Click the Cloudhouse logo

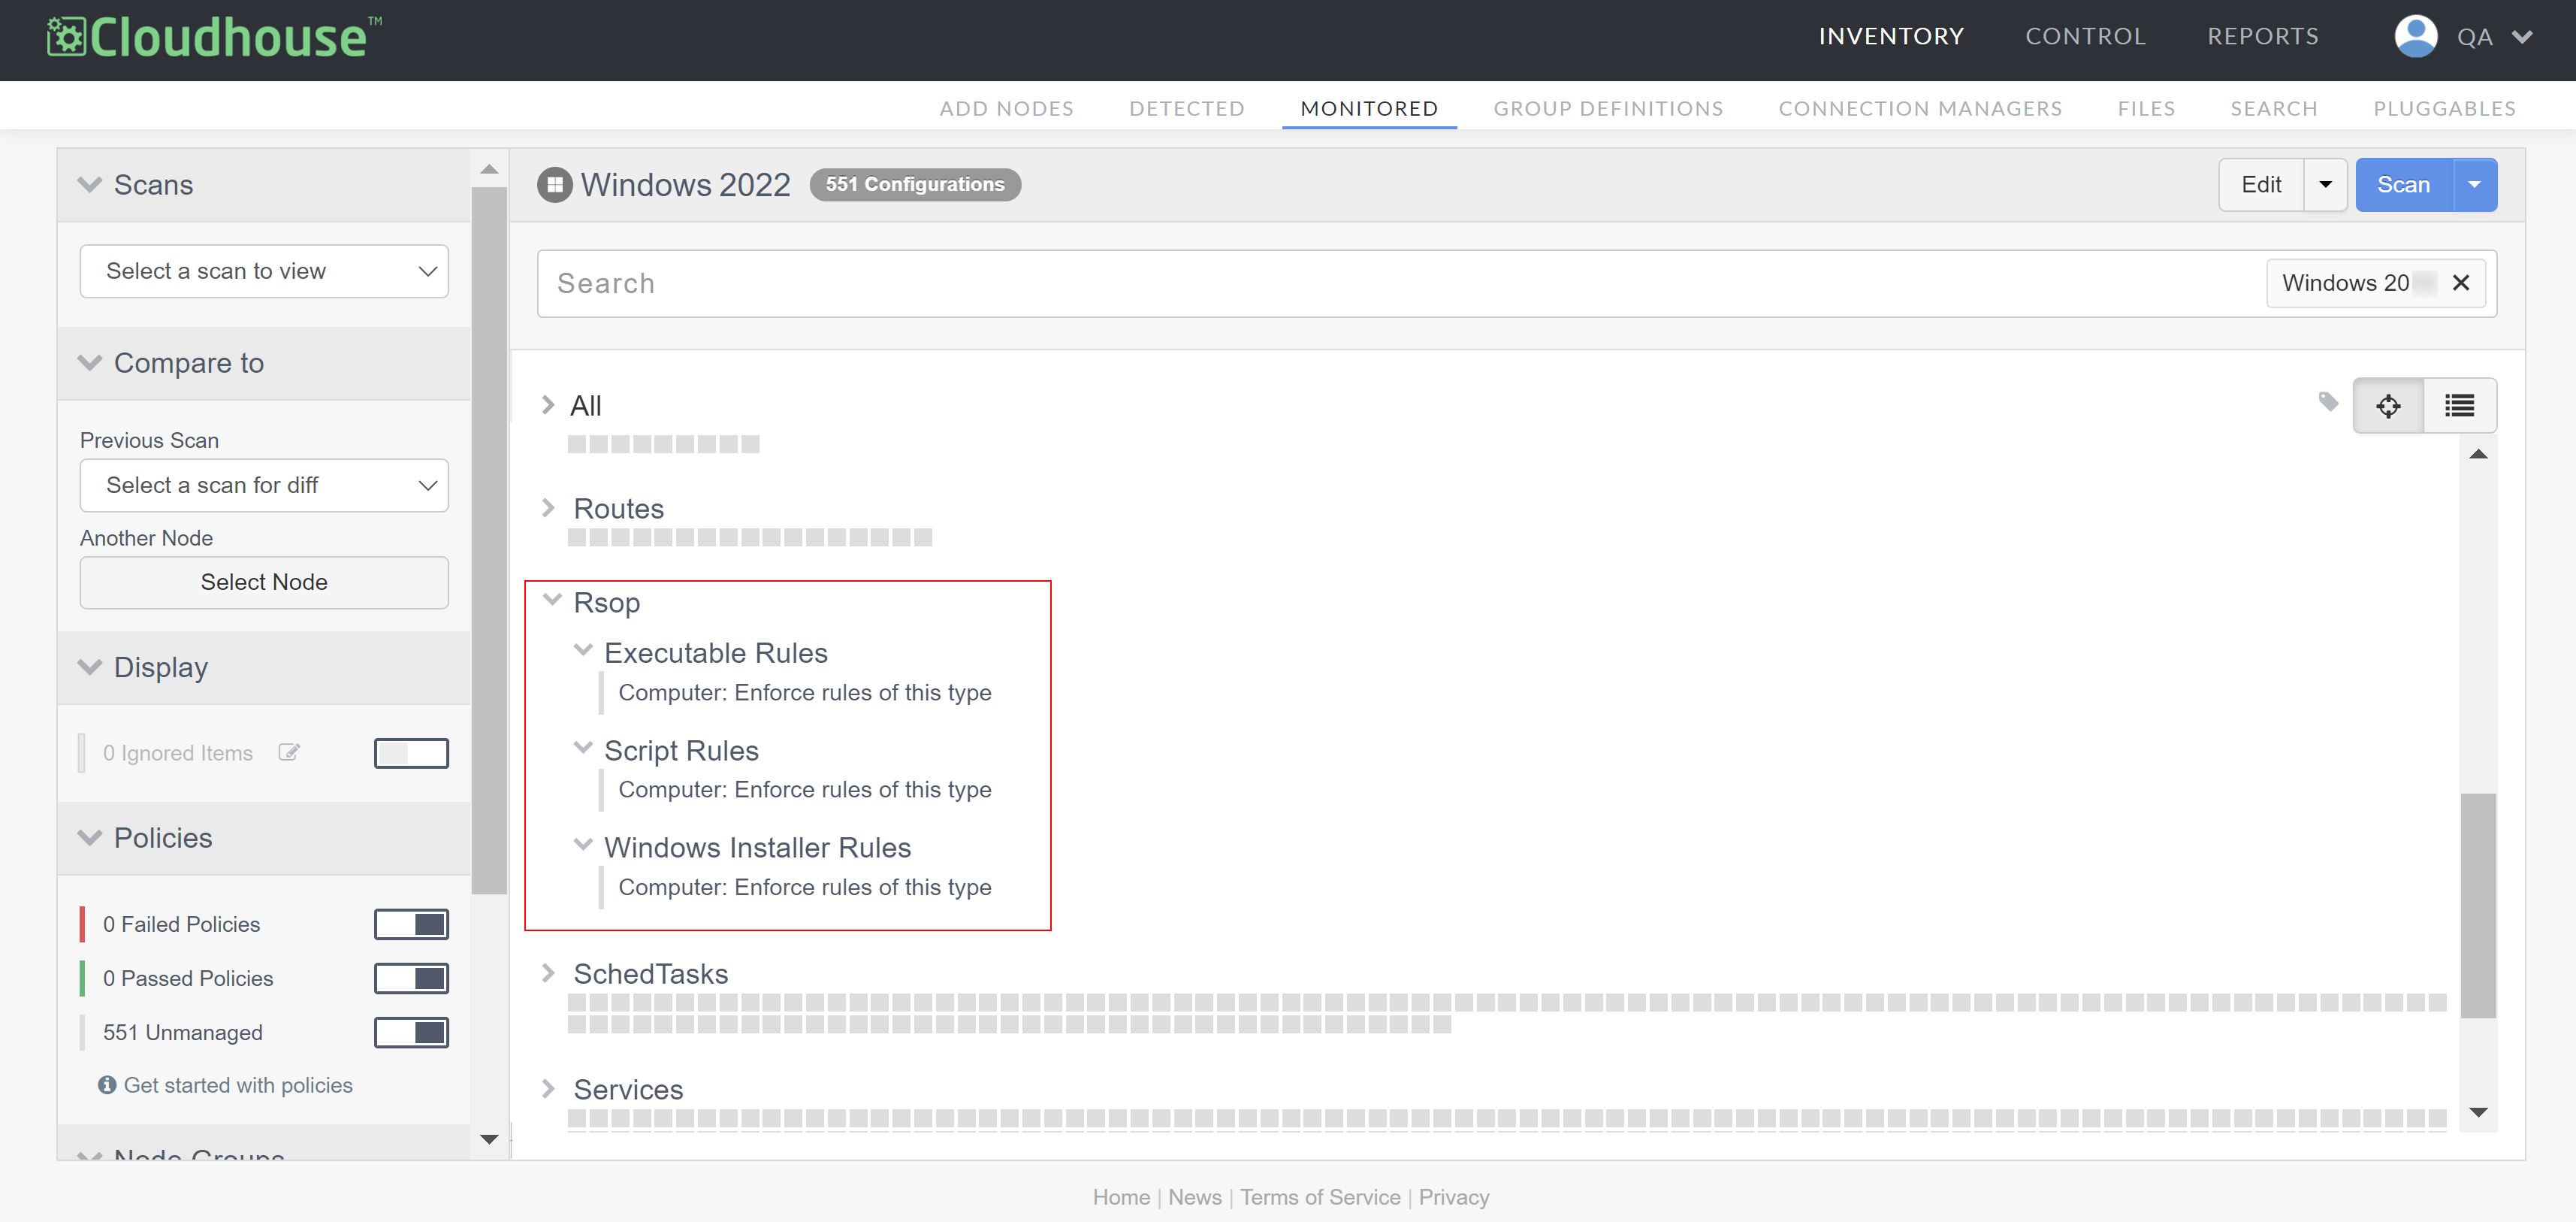pos(214,37)
